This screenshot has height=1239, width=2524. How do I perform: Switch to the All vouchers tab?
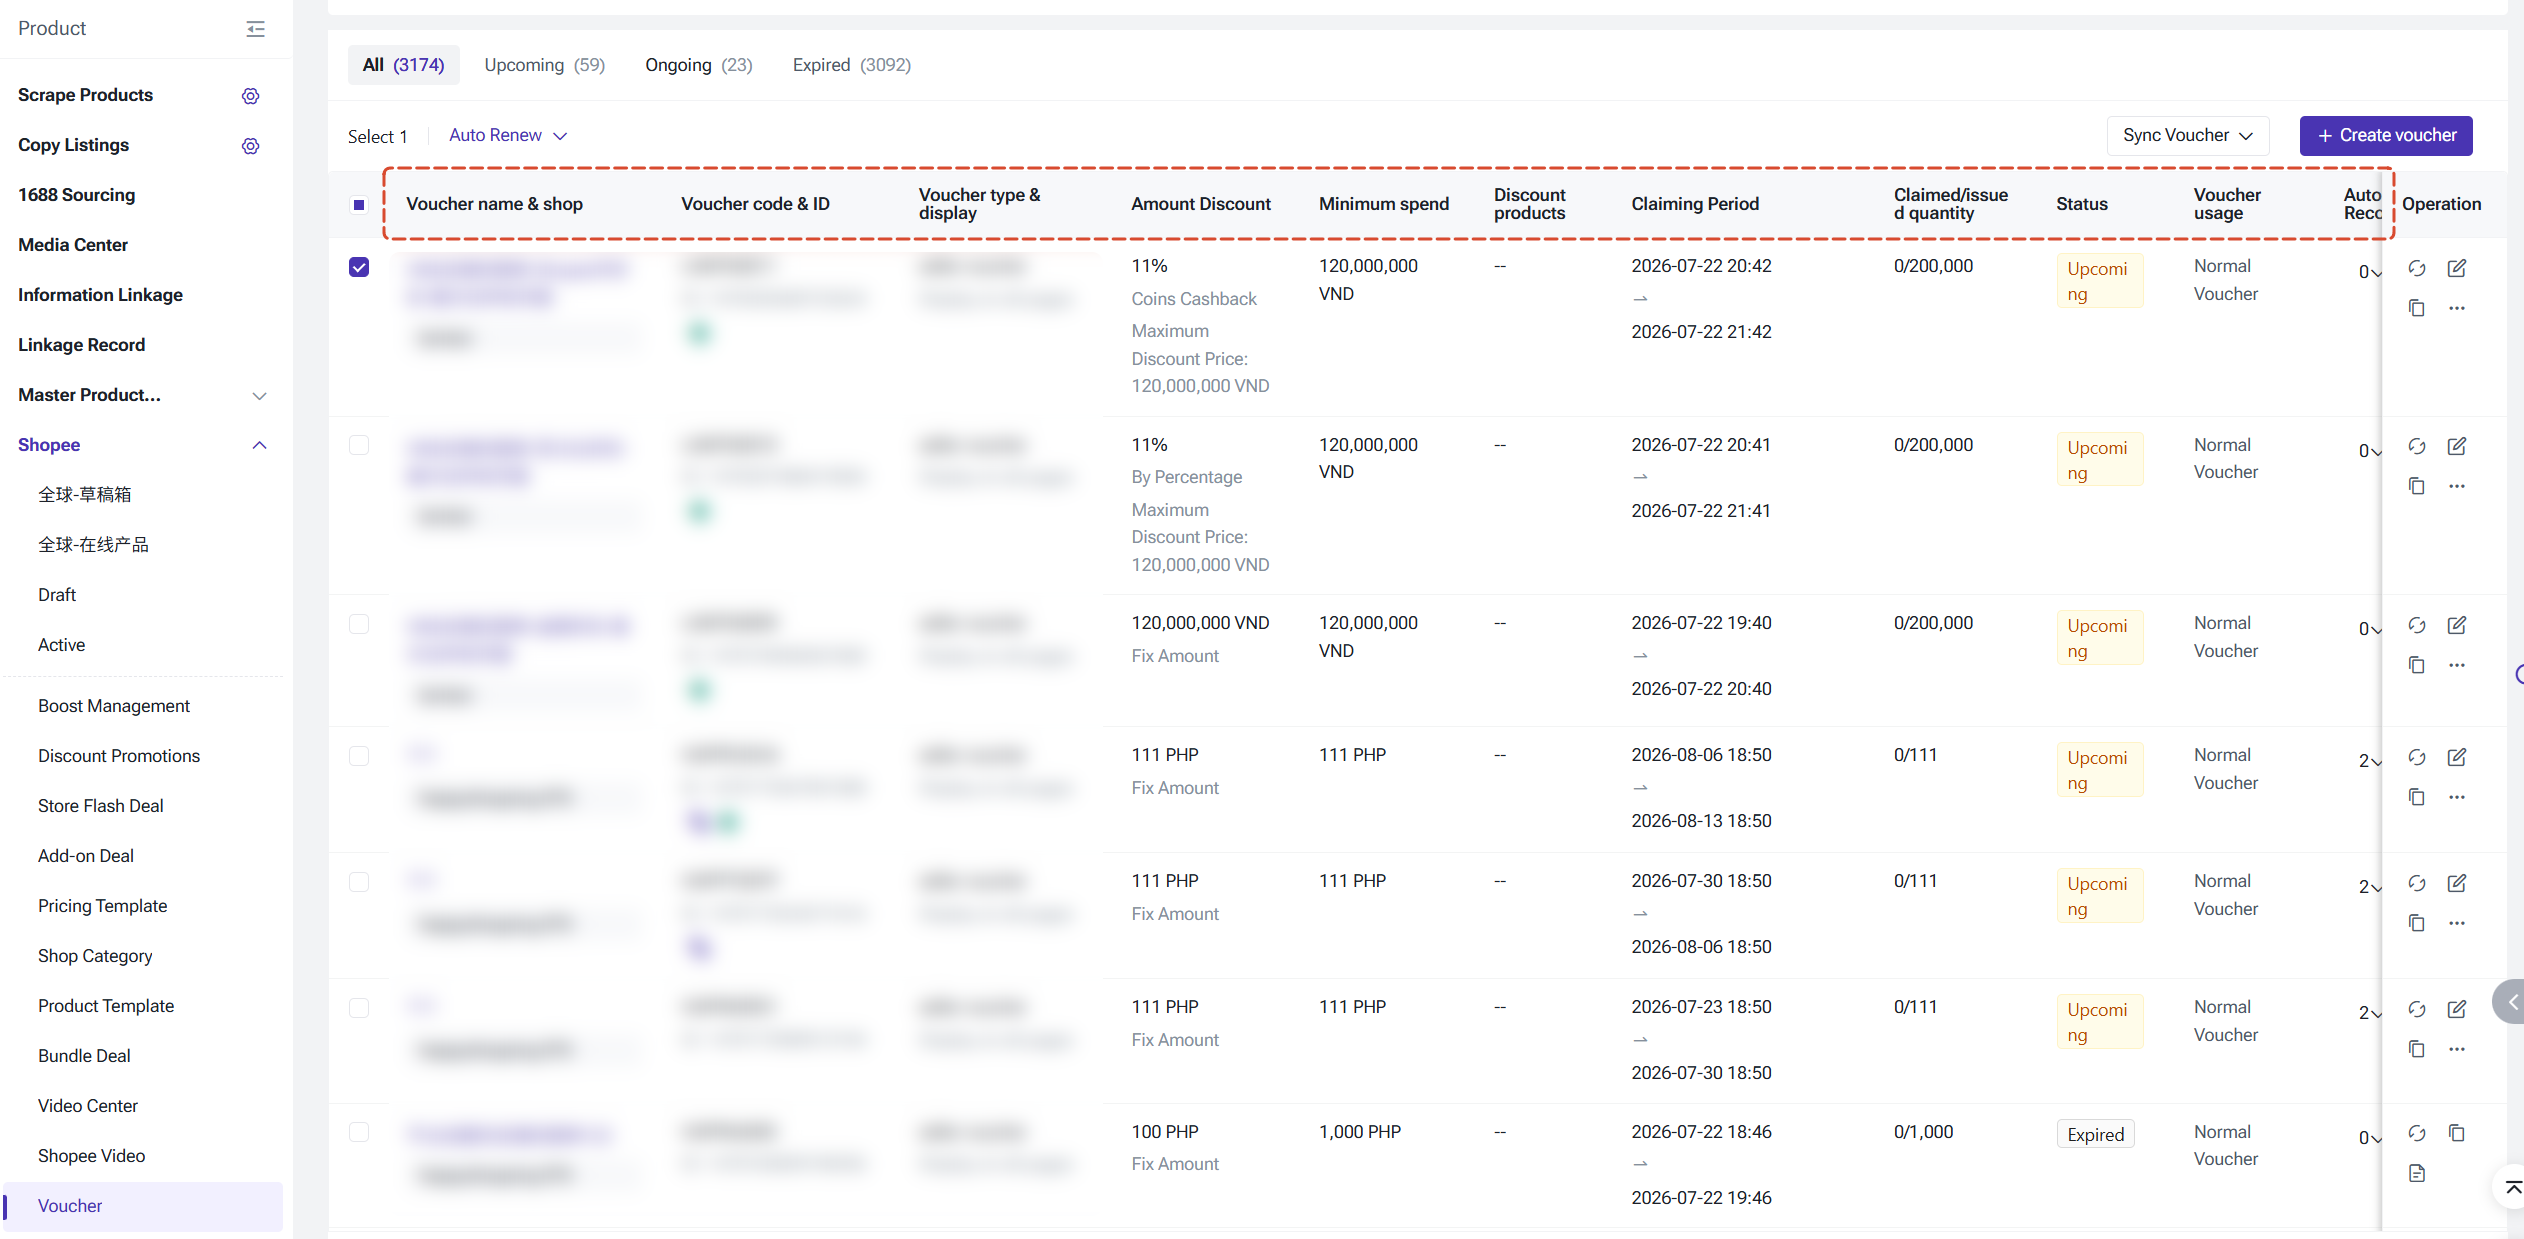coord(404,65)
